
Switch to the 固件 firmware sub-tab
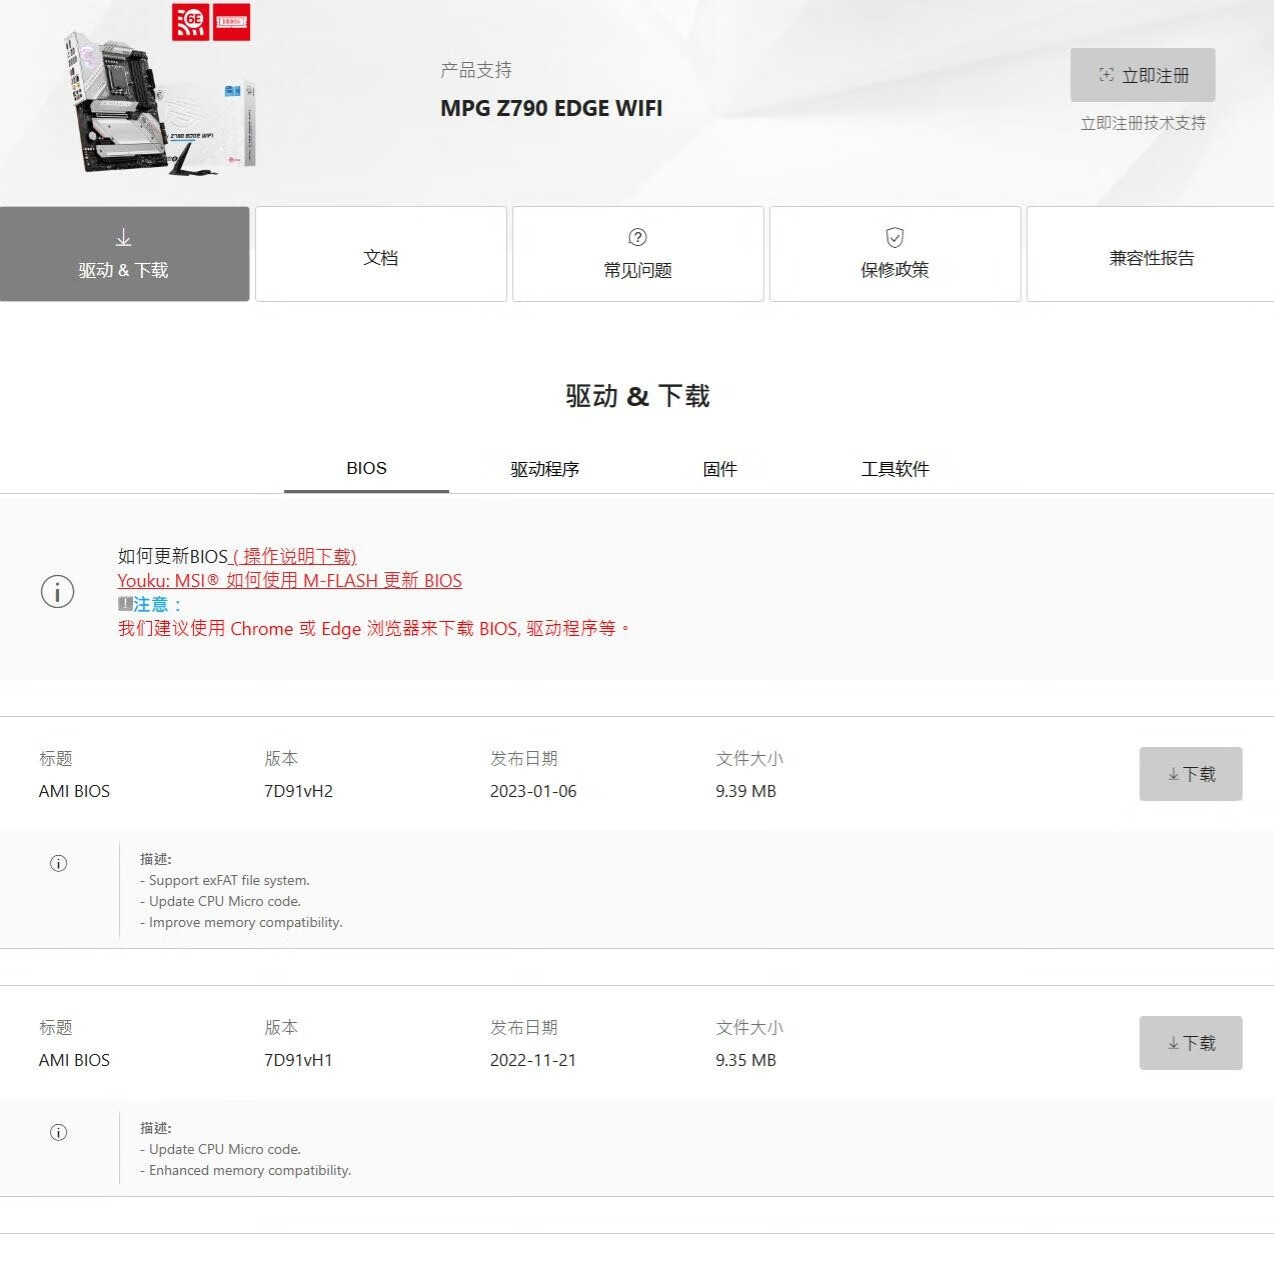(720, 469)
